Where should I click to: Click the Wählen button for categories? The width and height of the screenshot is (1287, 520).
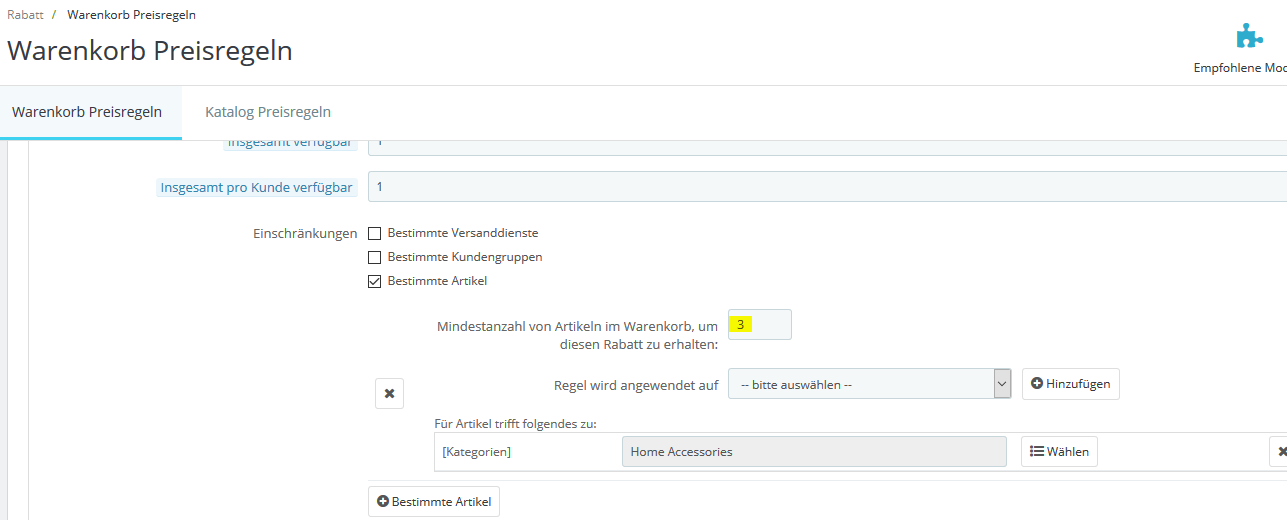1059,452
